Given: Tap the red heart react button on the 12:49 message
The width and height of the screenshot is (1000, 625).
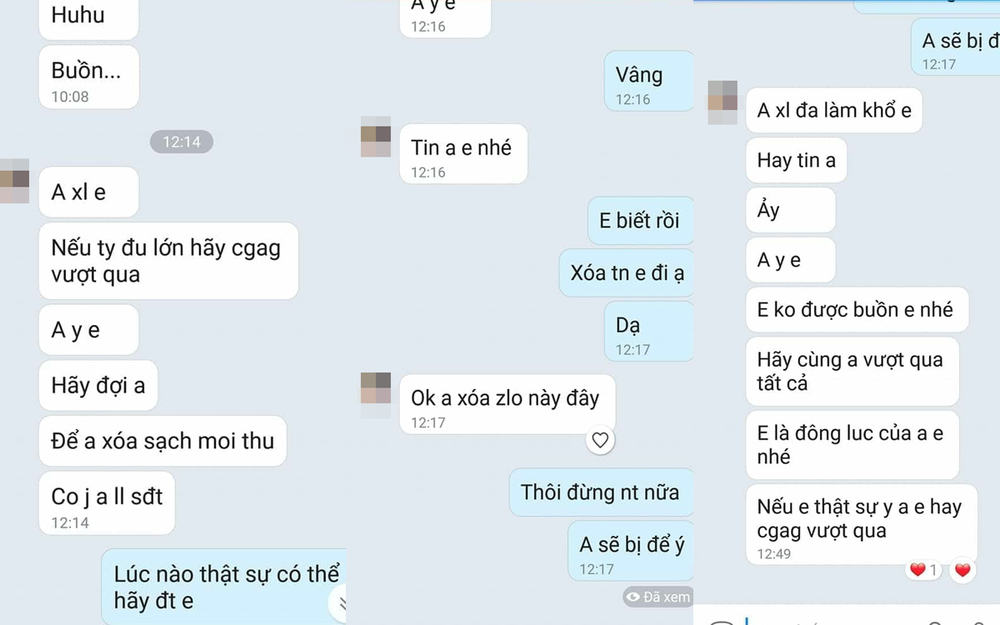Looking at the screenshot, I should (x=962, y=570).
